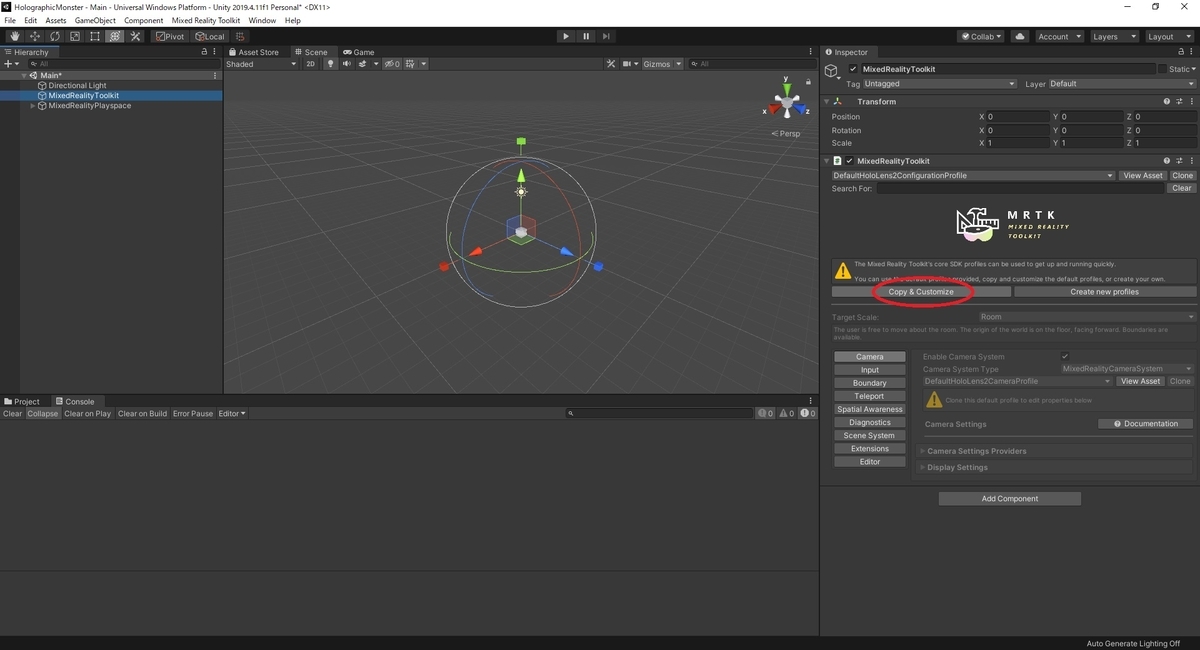1200x650 pixels.
Task: Open MixedRealityToolkit component help icon
Action: pos(1167,161)
